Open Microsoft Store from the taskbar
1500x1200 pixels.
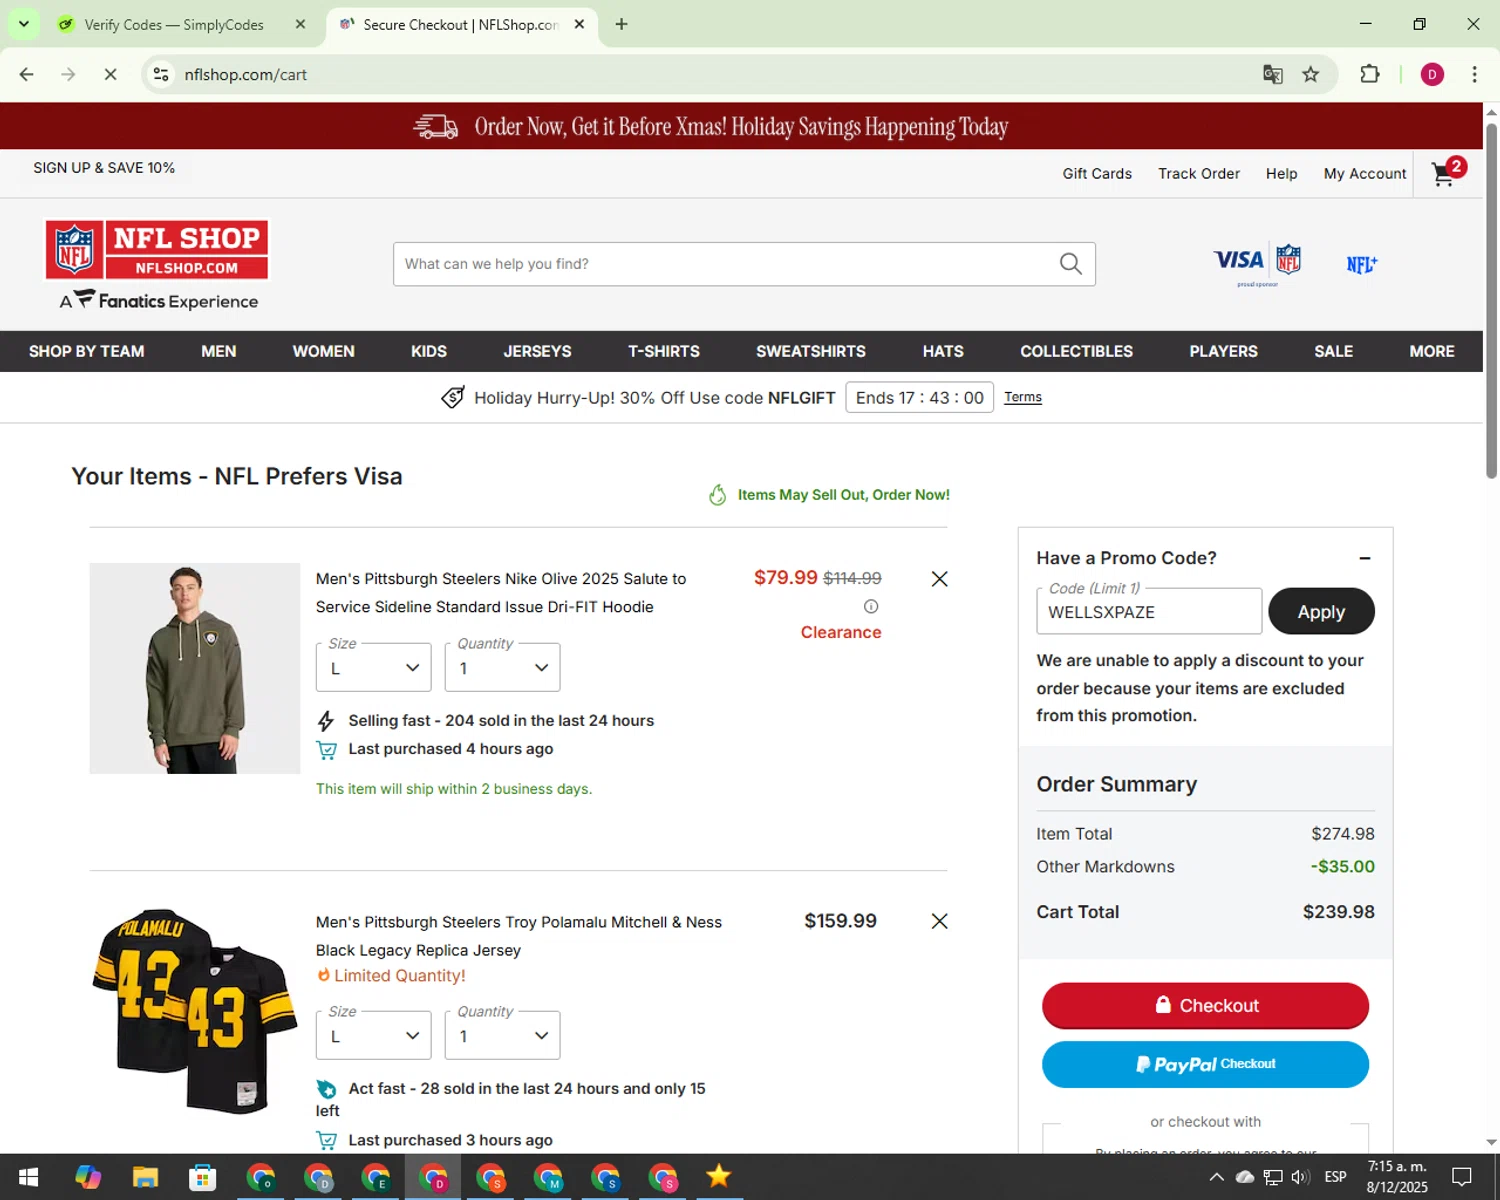[203, 1177]
